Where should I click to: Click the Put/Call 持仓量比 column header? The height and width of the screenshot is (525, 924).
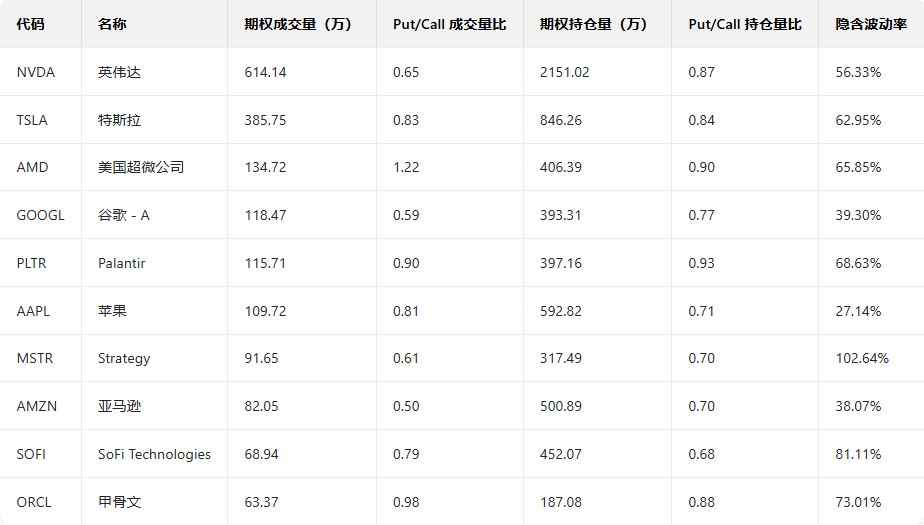point(745,24)
